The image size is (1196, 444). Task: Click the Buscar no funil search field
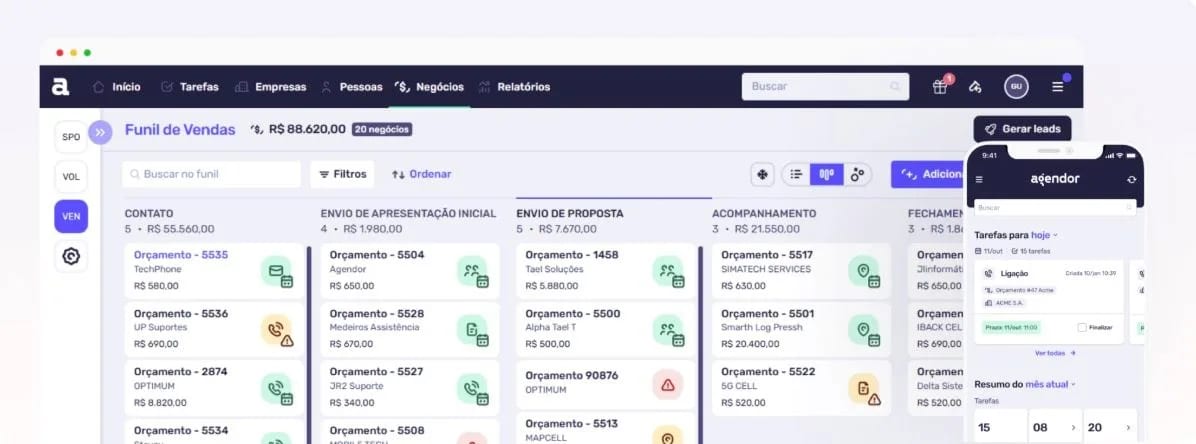pos(211,175)
